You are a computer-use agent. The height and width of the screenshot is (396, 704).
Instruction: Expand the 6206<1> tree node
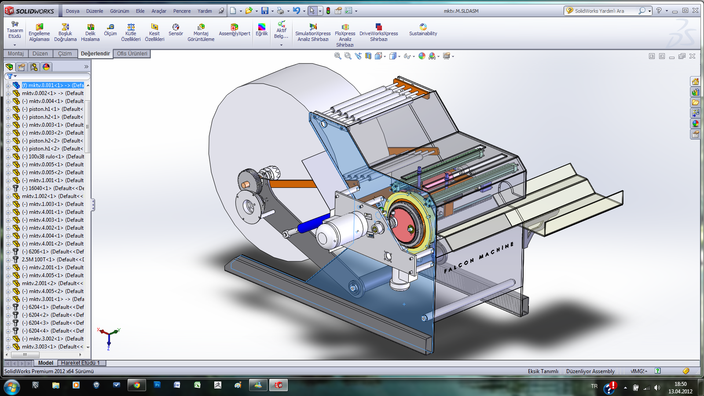click(8, 252)
